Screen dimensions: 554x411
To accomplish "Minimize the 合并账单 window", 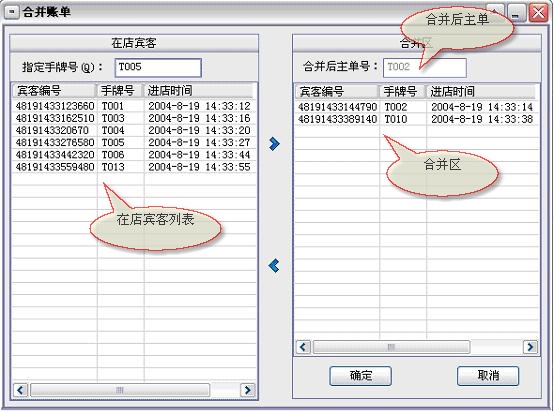I will (x=516, y=13).
